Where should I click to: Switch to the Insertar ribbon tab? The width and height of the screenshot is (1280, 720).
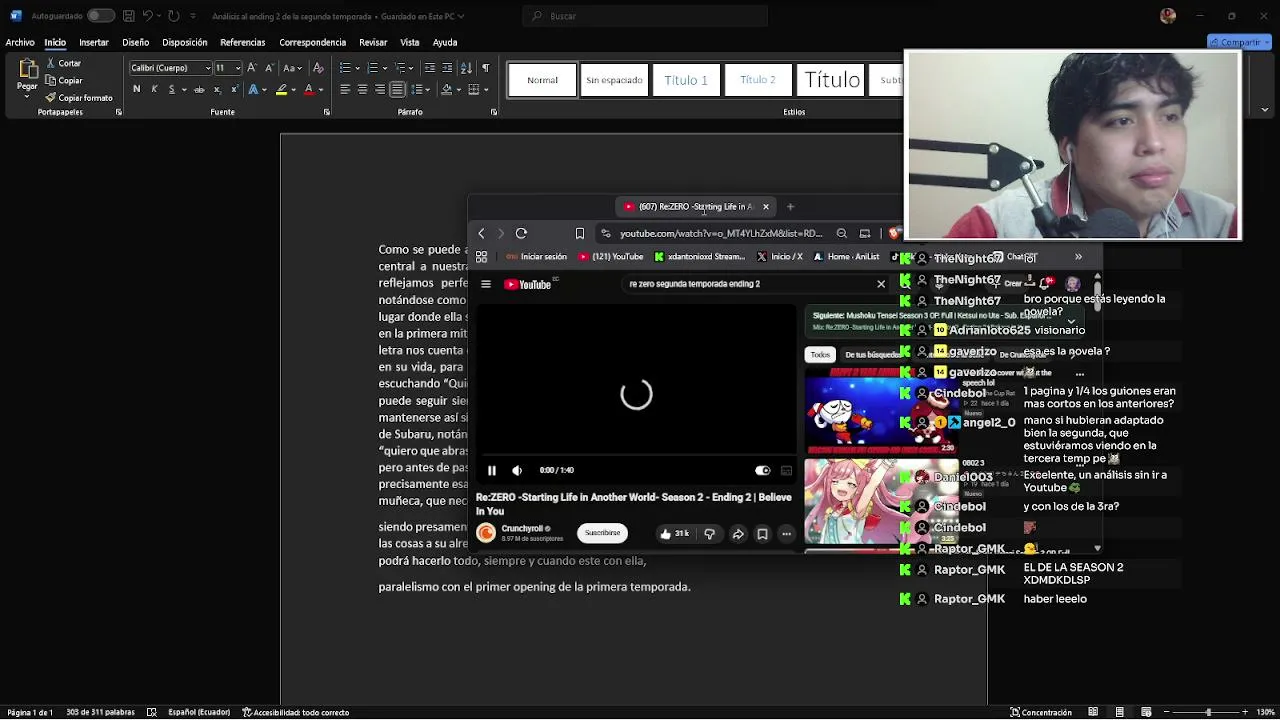tap(94, 43)
